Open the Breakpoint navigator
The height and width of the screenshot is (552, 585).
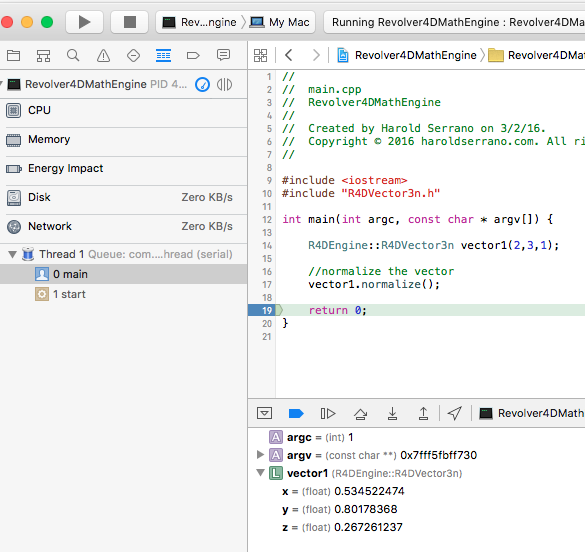coord(193,56)
